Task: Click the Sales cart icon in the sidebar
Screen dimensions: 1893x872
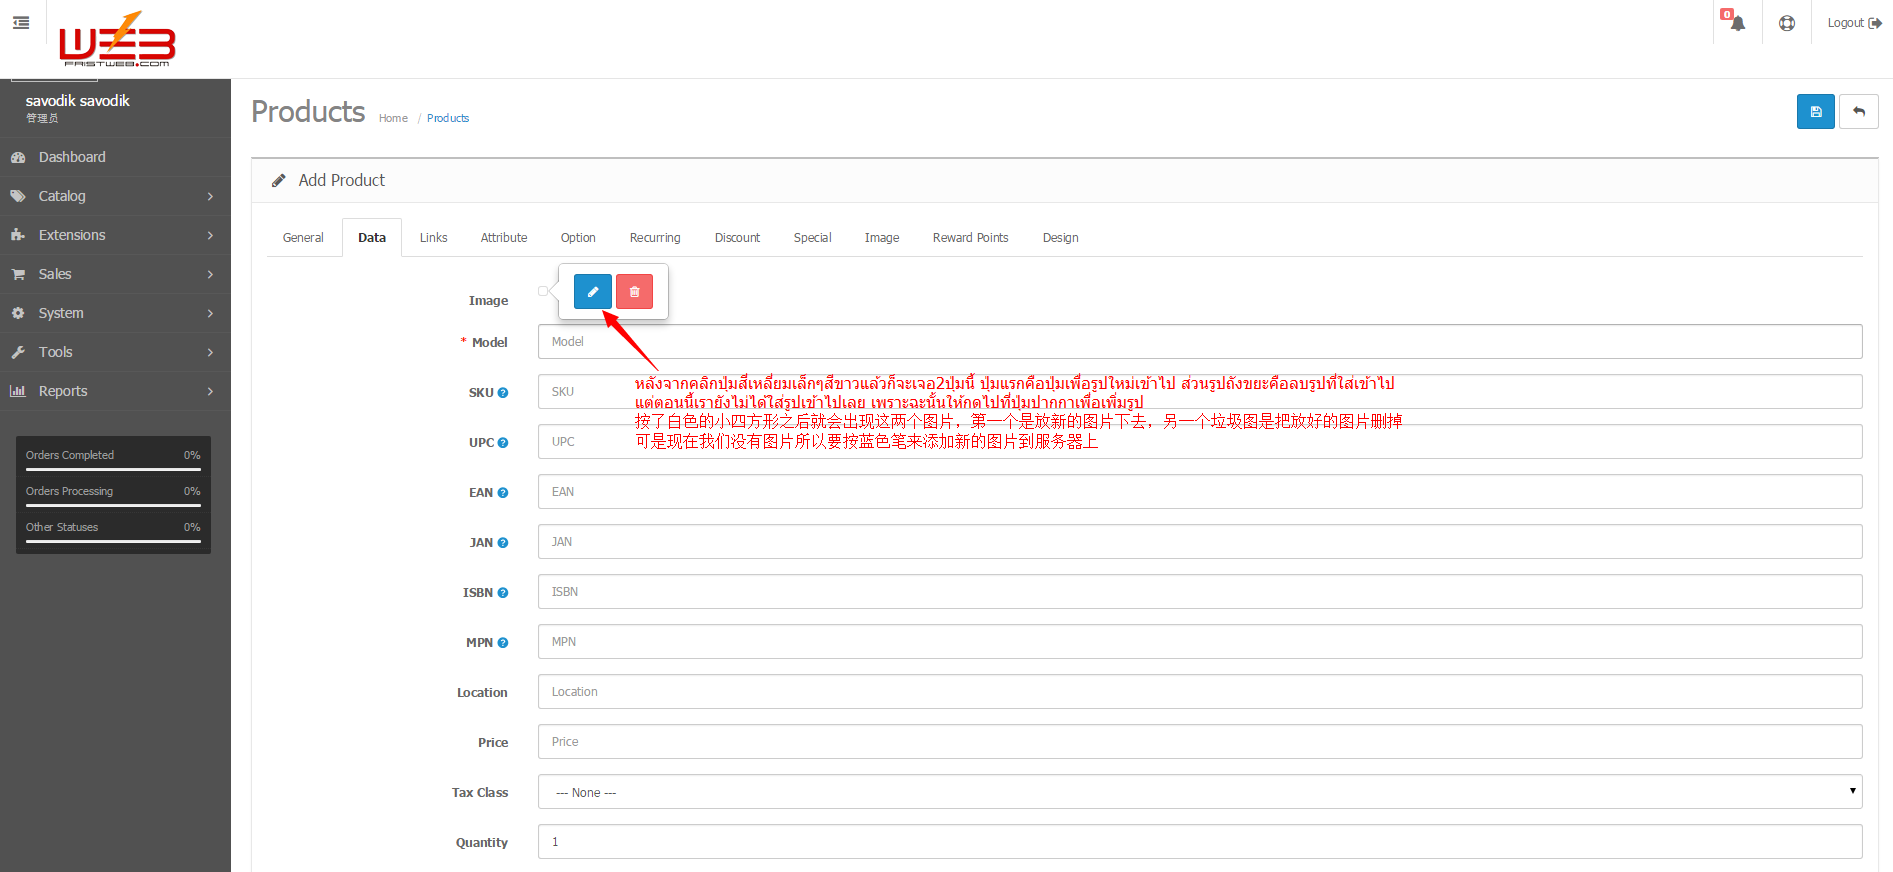Action: pyautogui.click(x=18, y=274)
